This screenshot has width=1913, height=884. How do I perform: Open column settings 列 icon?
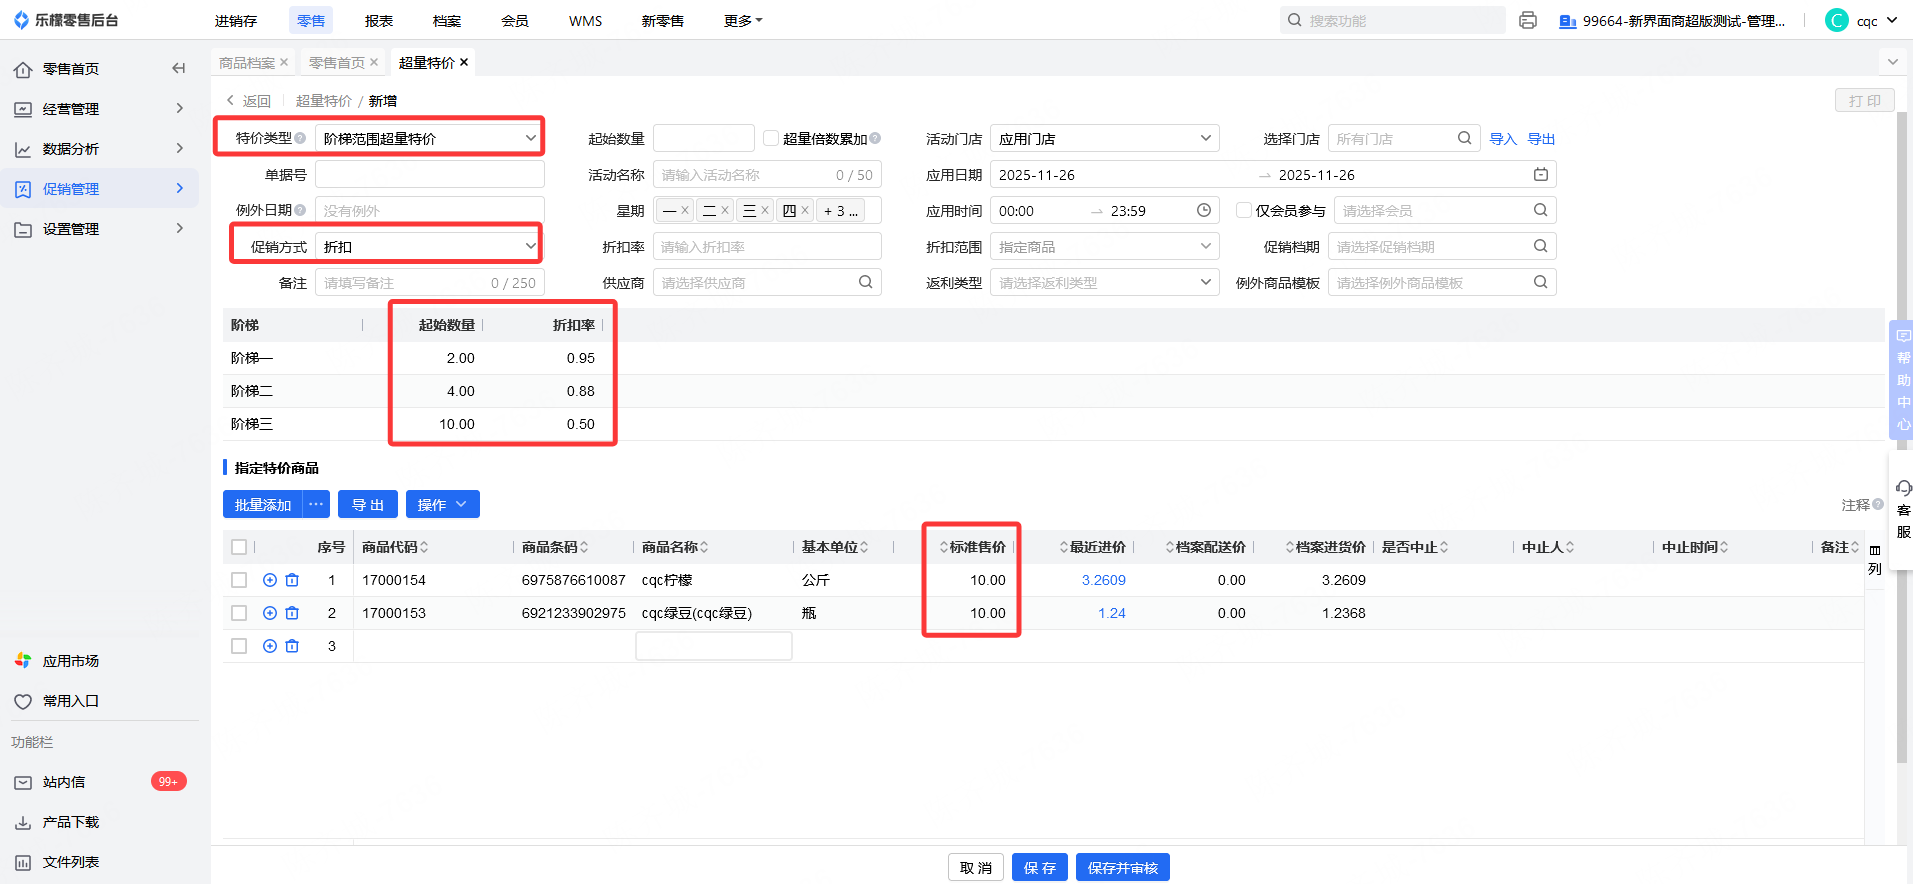[1875, 560]
